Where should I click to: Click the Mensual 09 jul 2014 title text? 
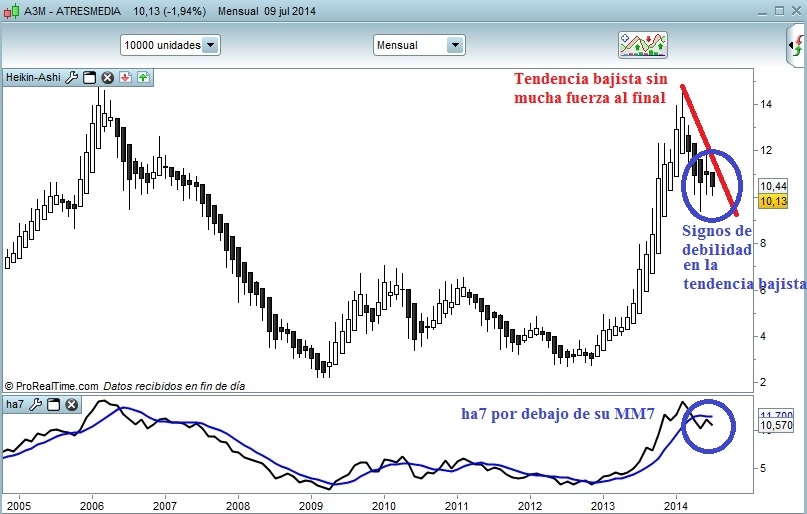[x=267, y=11]
